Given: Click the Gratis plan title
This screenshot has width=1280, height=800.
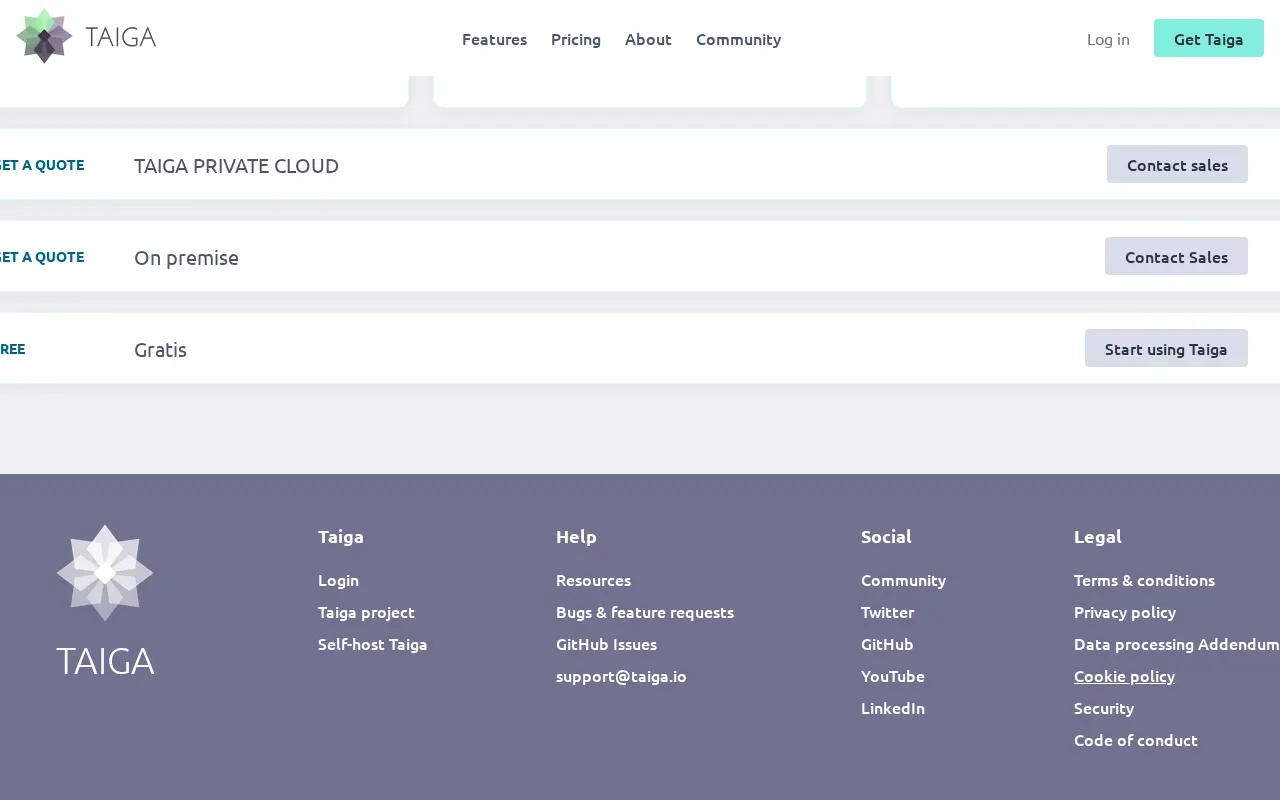Looking at the screenshot, I should (x=160, y=349).
